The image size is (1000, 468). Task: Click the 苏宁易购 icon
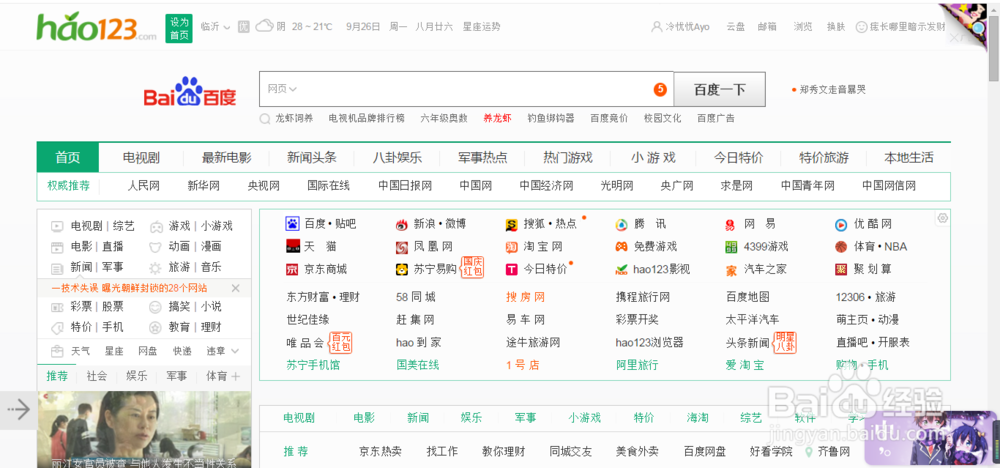pyautogui.click(x=402, y=270)
